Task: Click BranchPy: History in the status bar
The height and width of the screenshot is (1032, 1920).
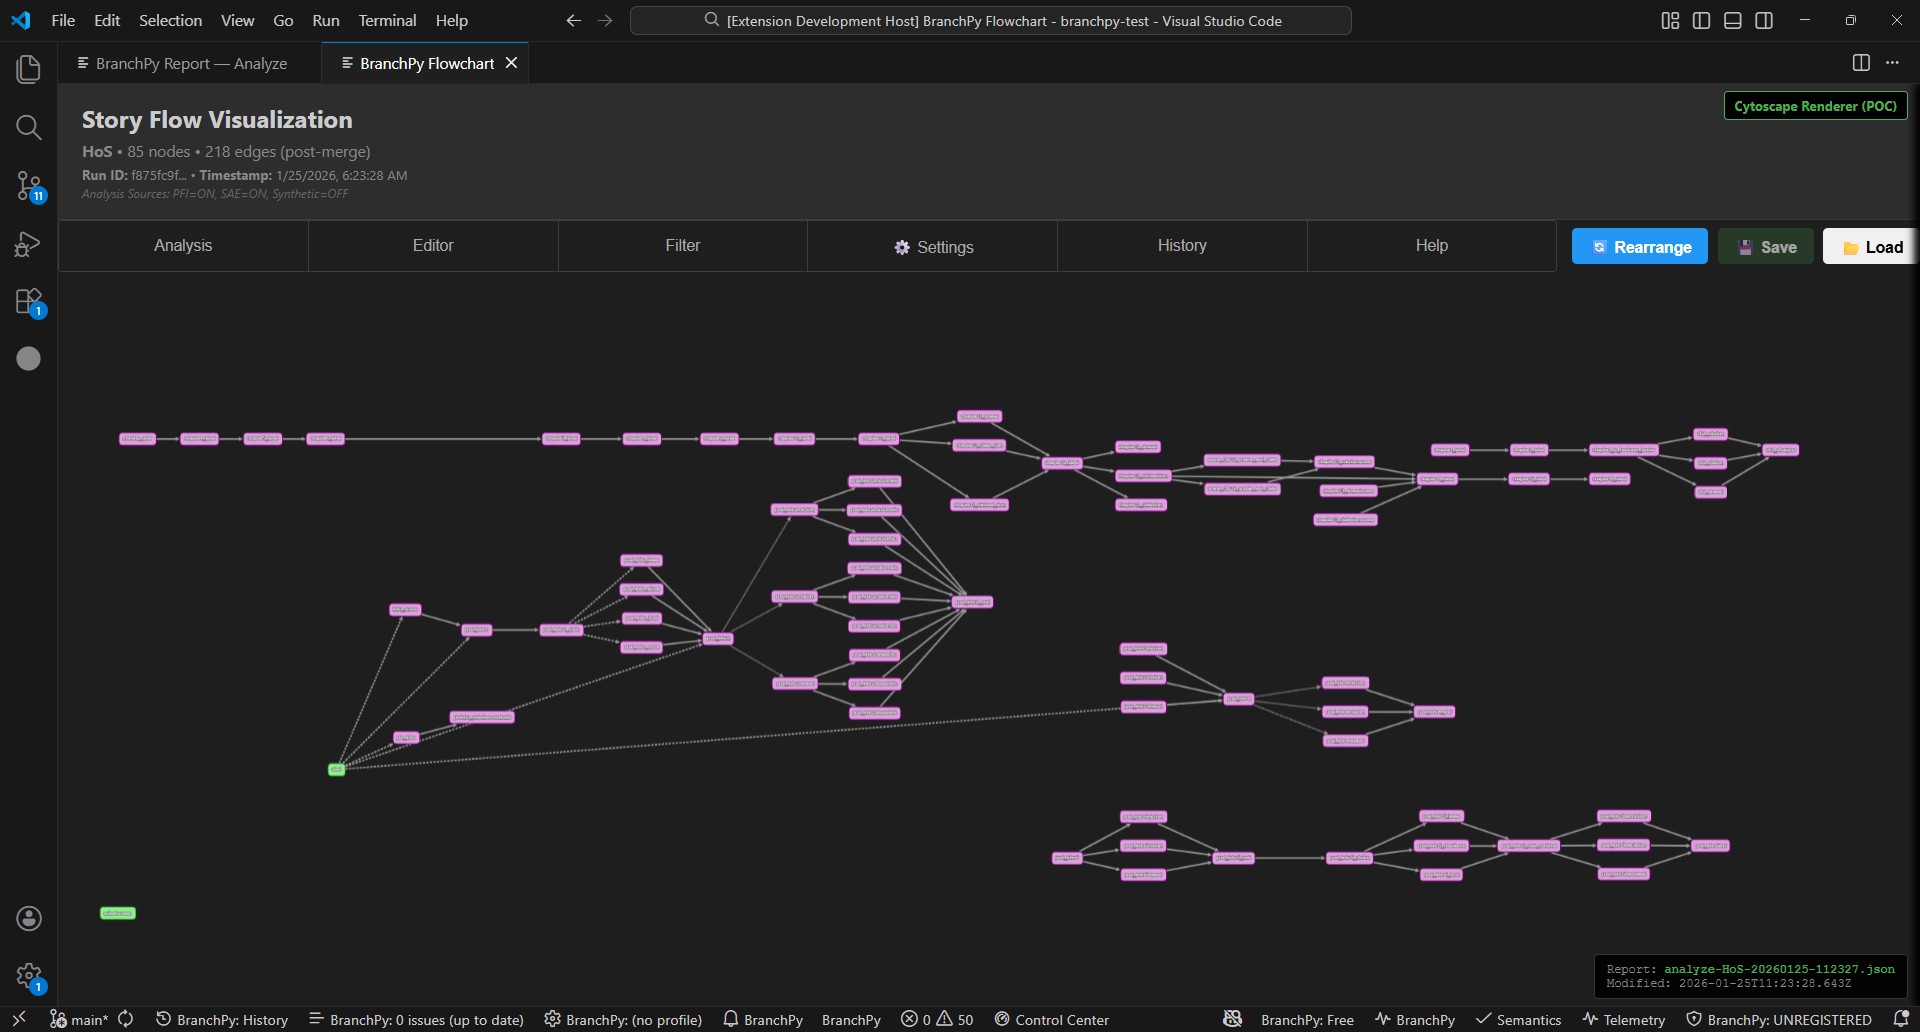Action: point(222,1019)
